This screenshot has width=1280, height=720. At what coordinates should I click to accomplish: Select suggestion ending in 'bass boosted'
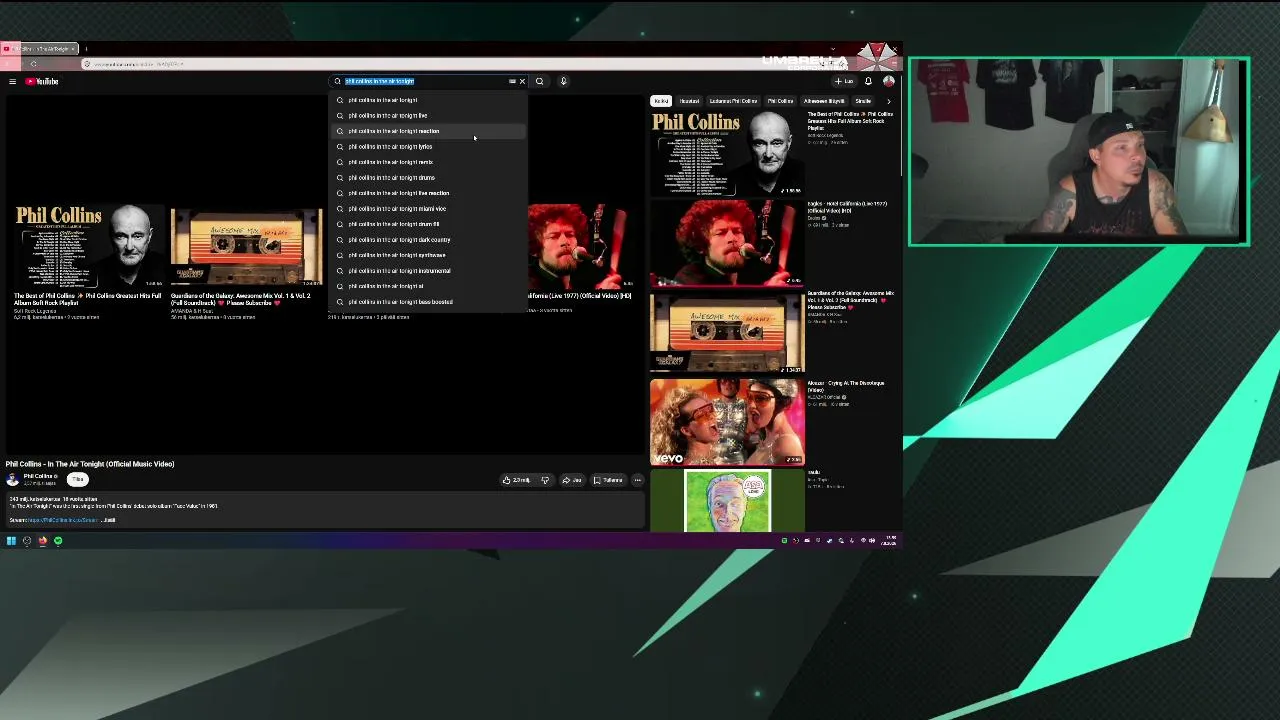pos(428,301)
